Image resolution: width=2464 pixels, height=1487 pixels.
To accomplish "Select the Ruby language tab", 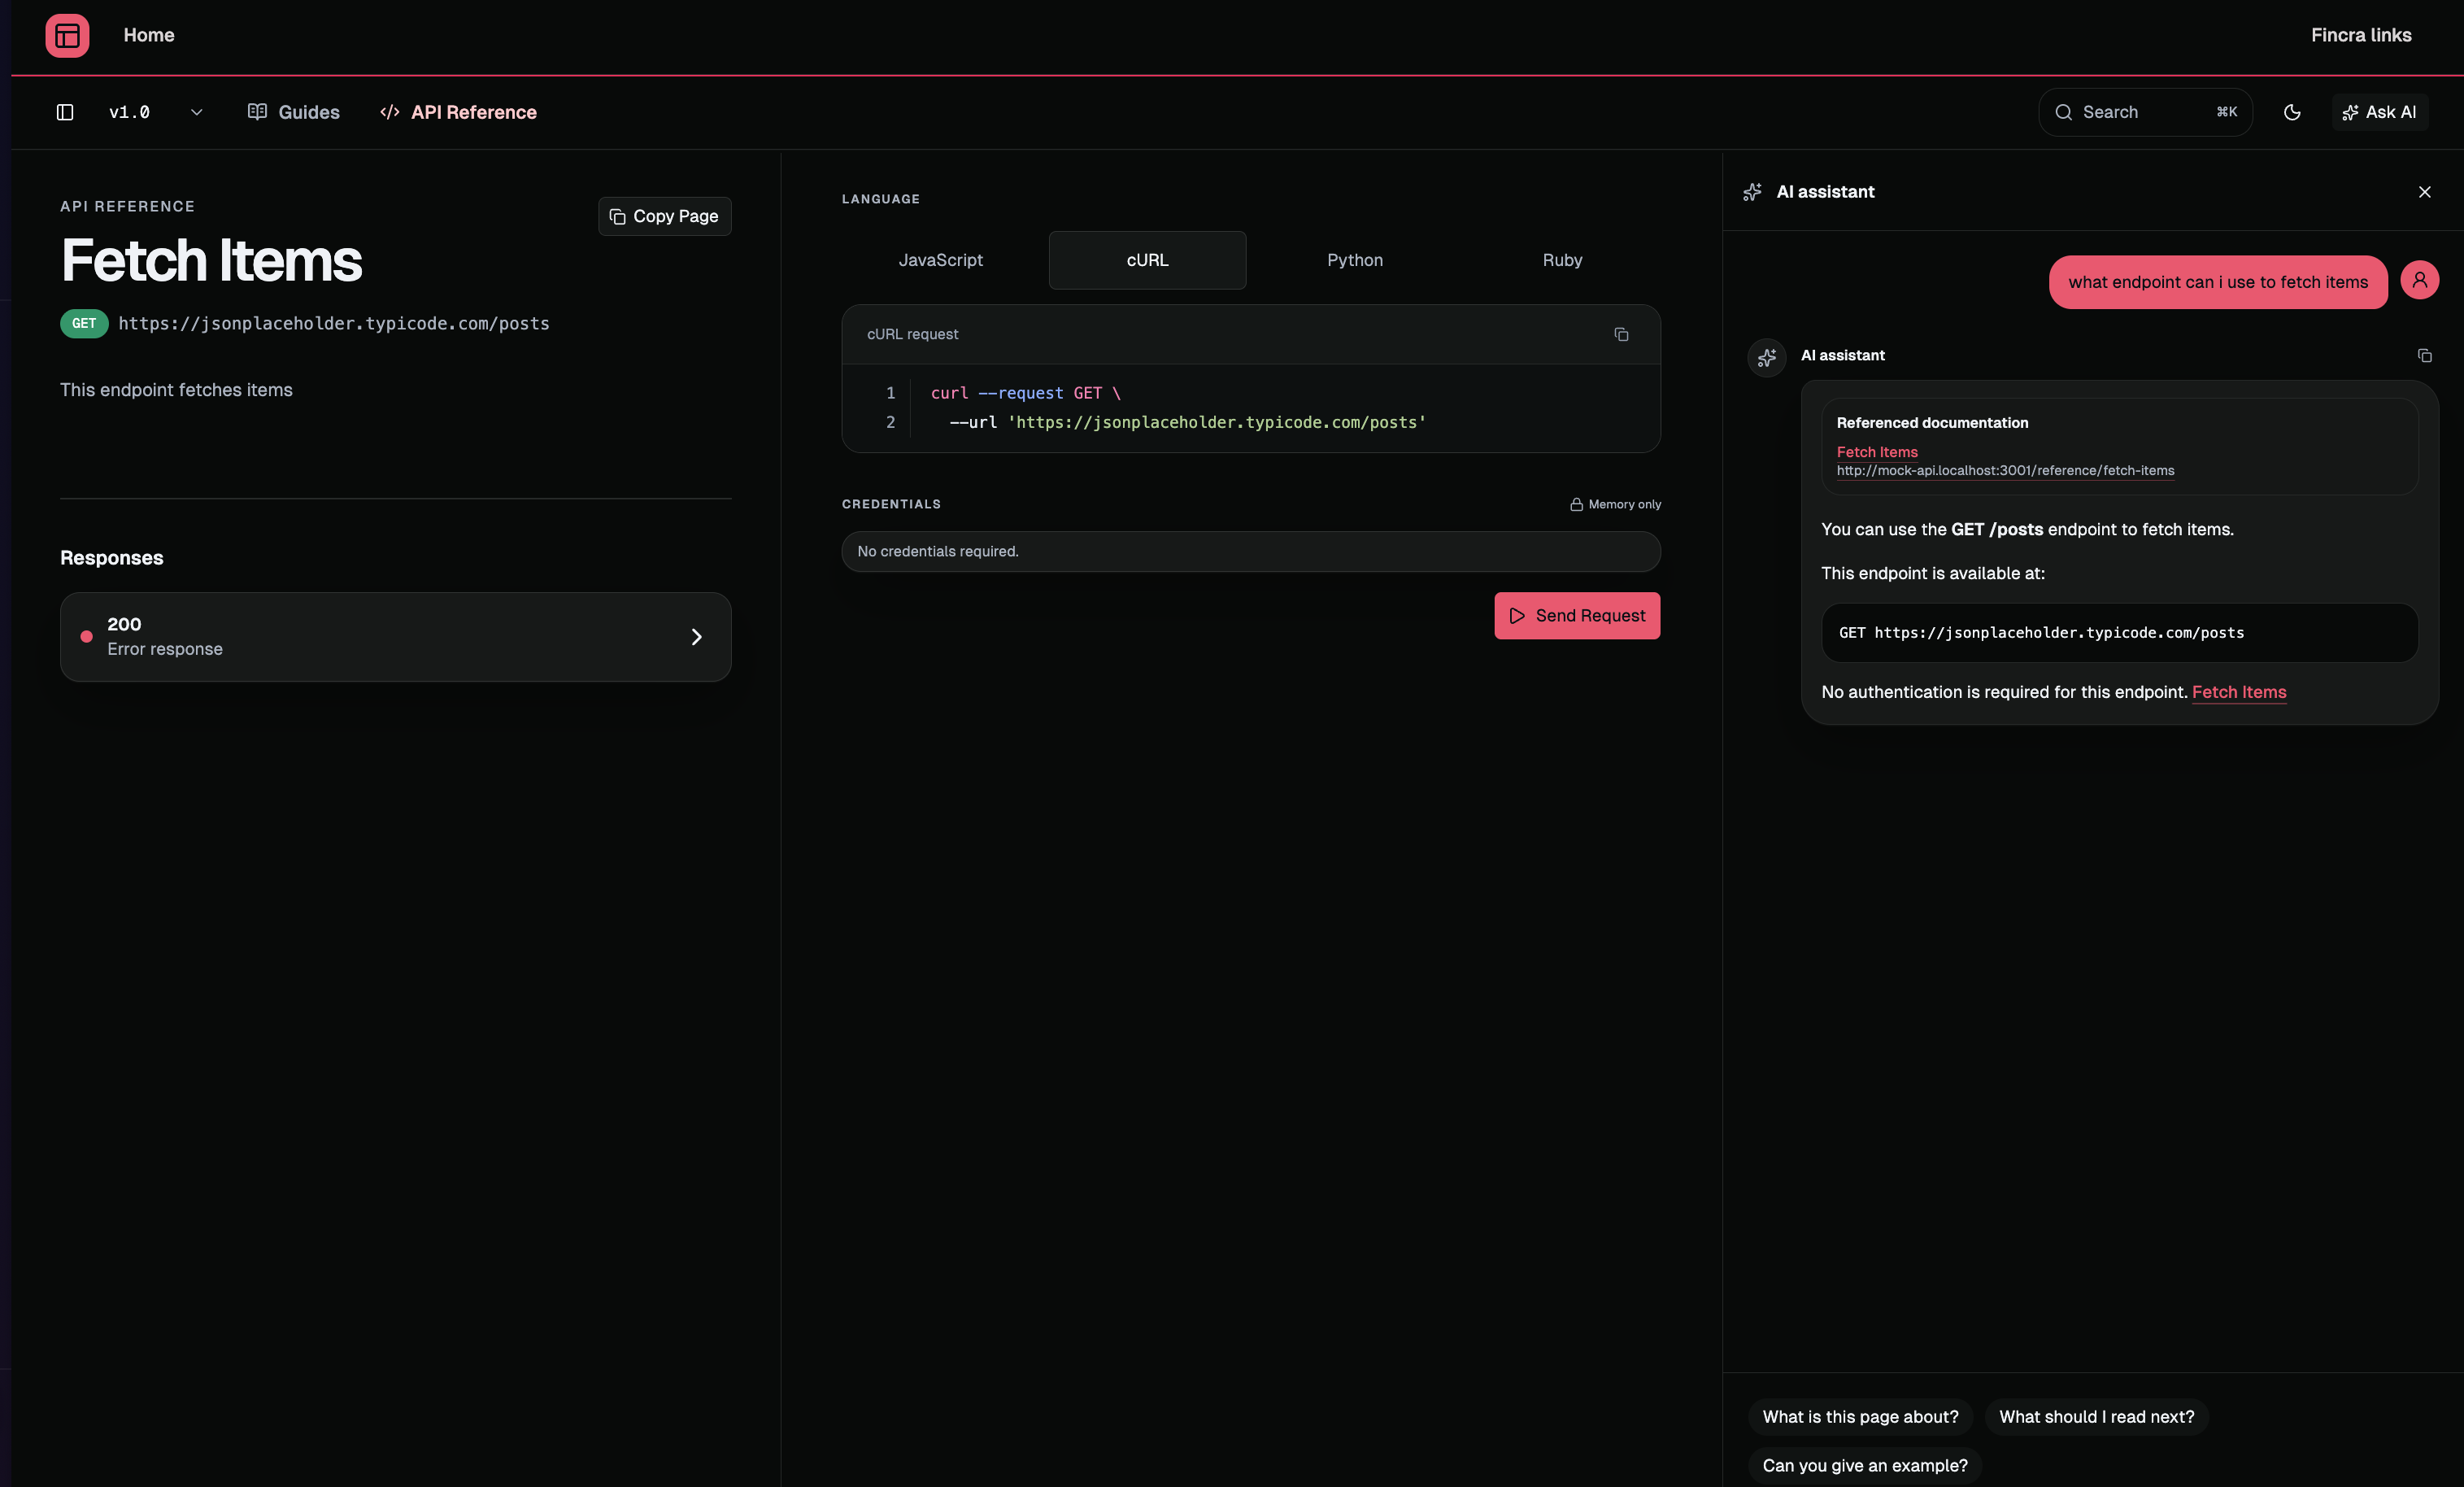I will tap(1562, 260).
